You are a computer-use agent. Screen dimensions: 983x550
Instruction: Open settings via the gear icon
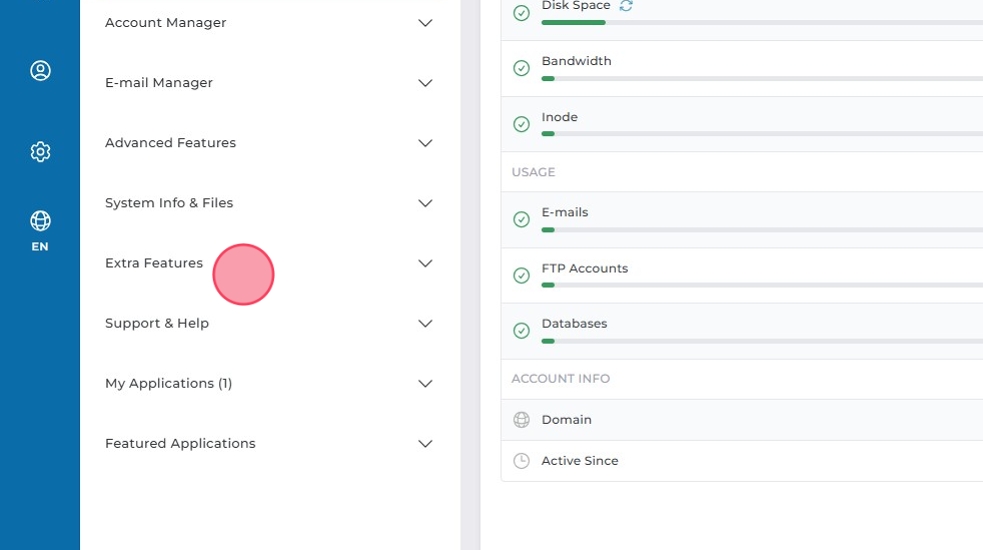(40, 152)
